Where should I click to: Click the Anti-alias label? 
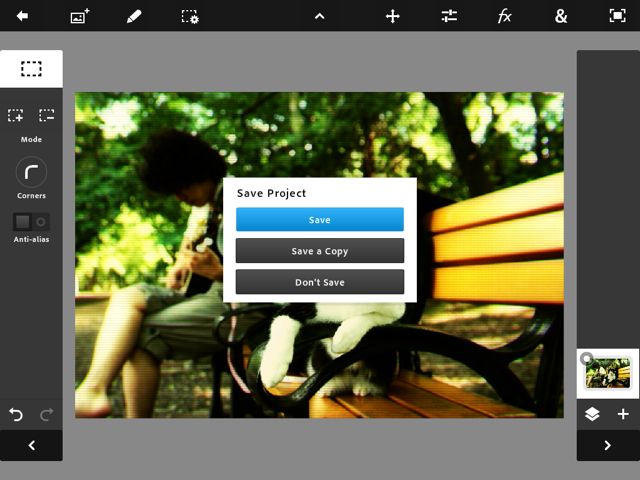coord(31,240)
